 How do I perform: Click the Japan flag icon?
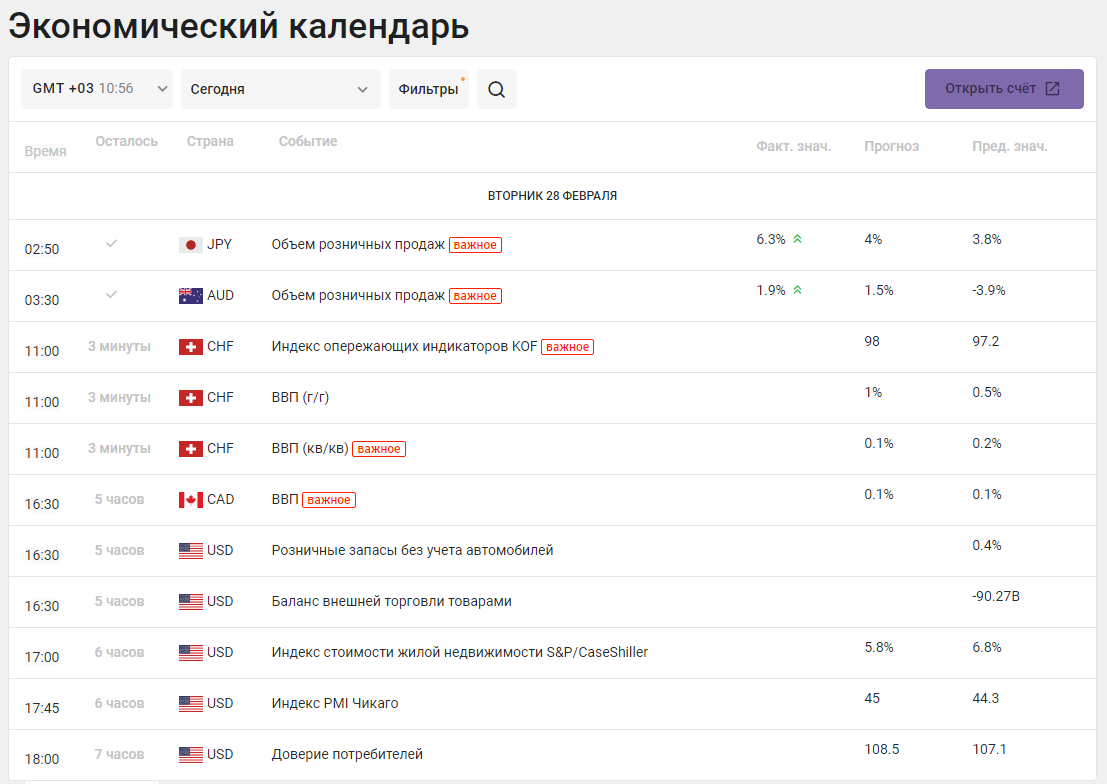[191, 245]
